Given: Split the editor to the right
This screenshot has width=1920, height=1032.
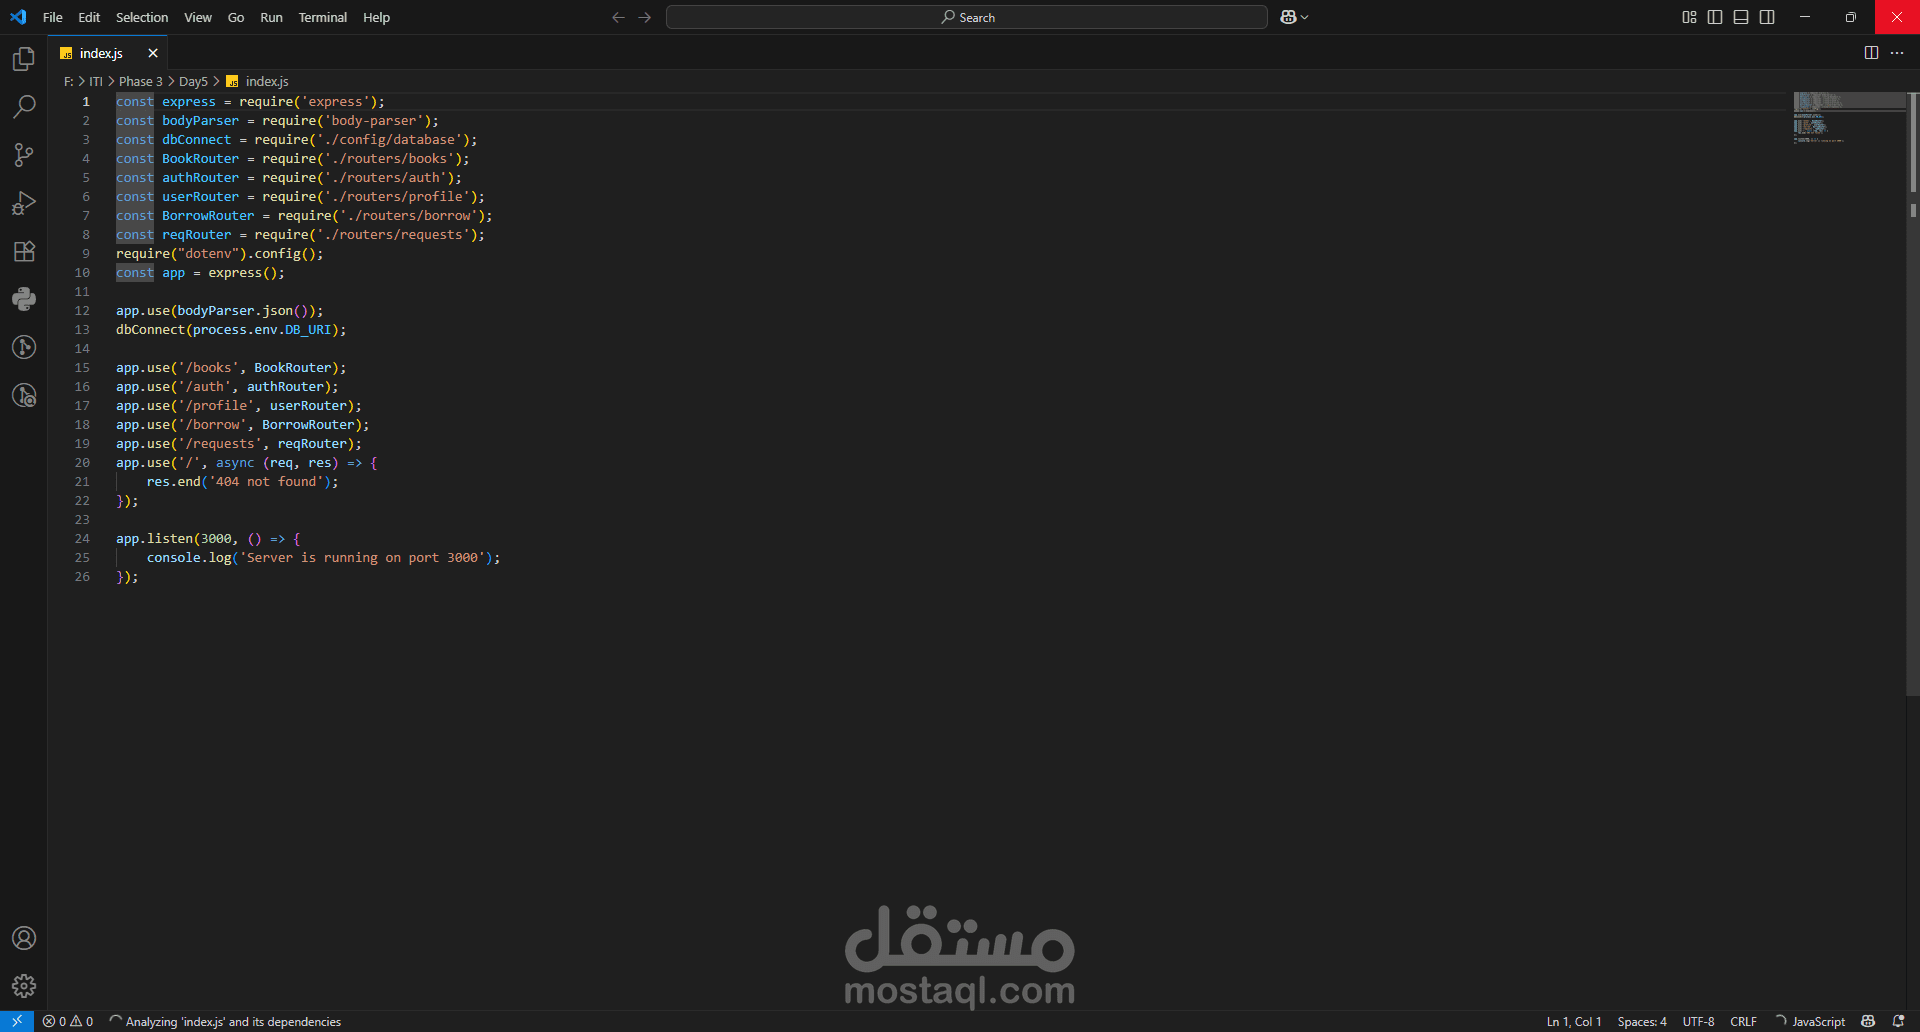Looking at the screenshot, I should pos(1871,53).
